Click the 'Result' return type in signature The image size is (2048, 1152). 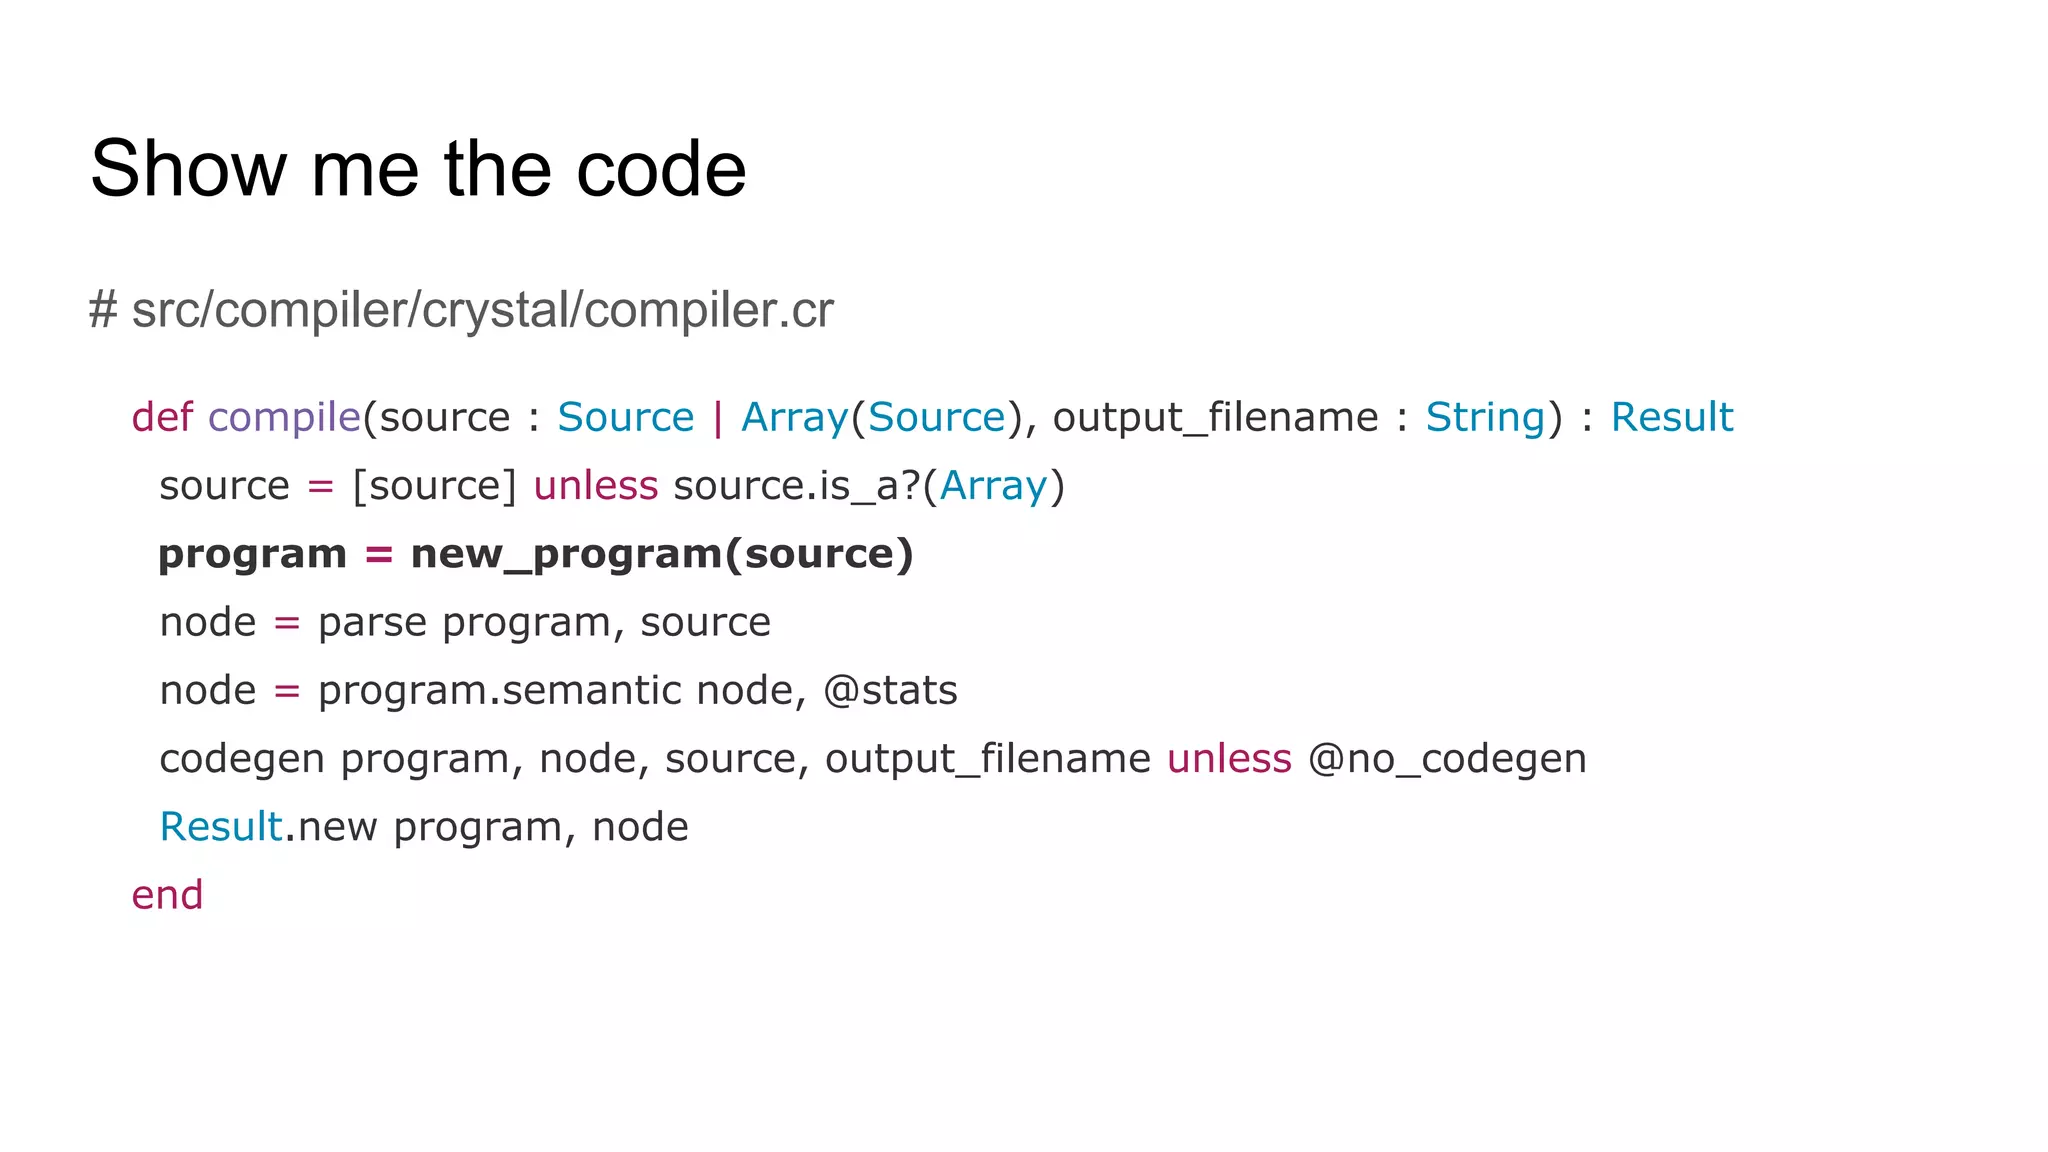coord(1671,417)
